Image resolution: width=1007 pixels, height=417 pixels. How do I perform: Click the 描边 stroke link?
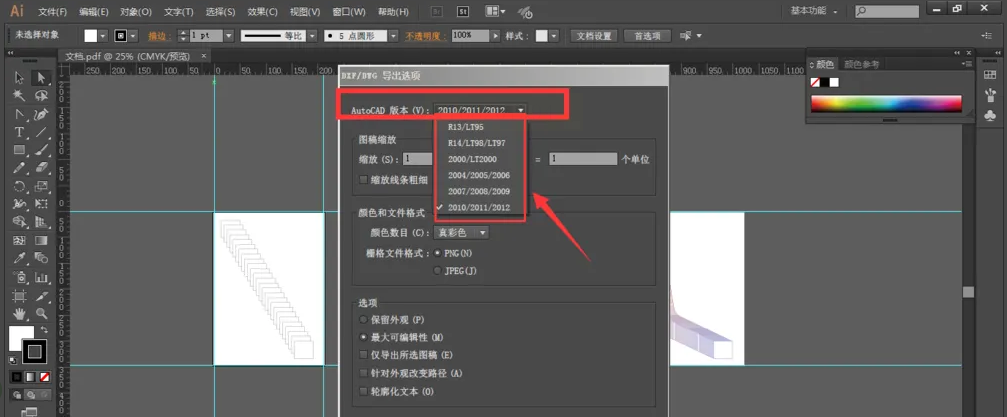click(161, 36)
